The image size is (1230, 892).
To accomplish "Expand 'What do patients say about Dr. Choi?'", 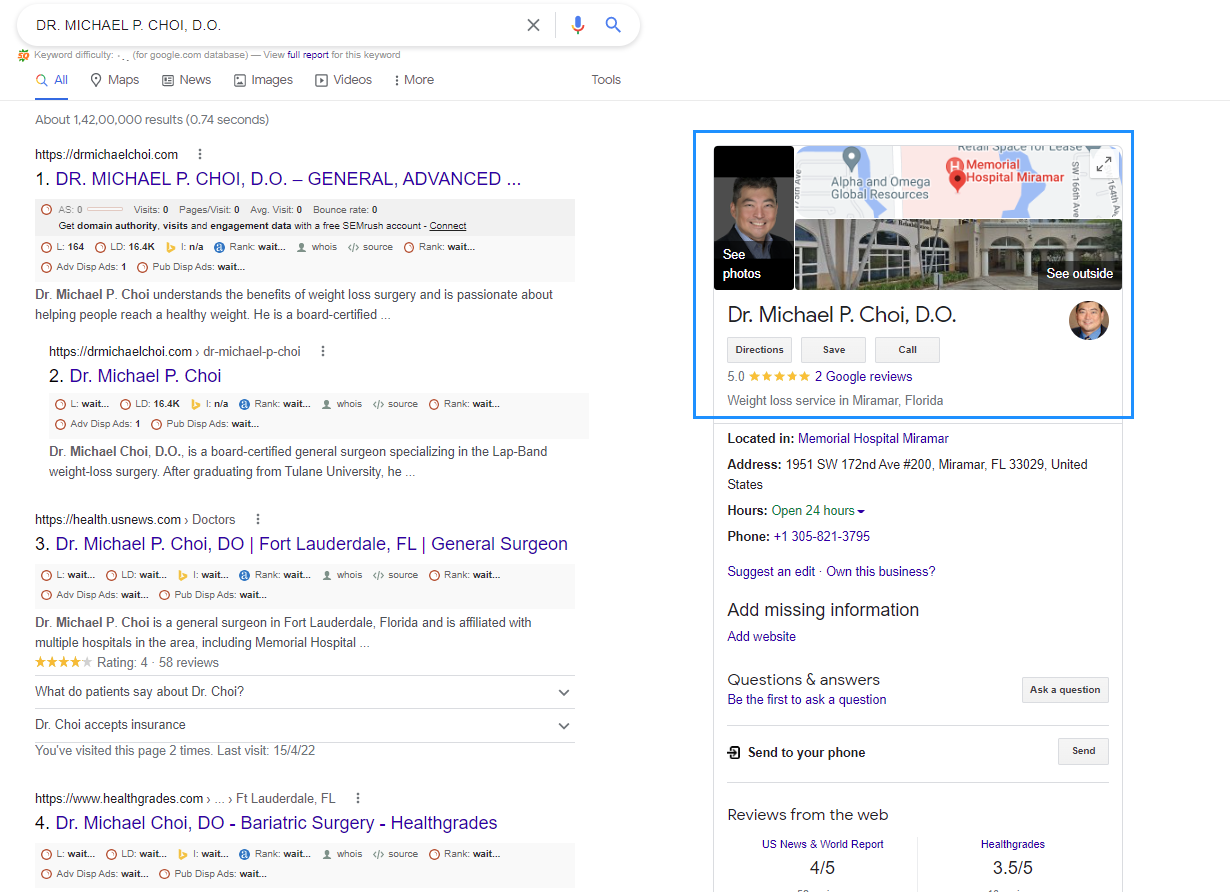I will [305, 692].
